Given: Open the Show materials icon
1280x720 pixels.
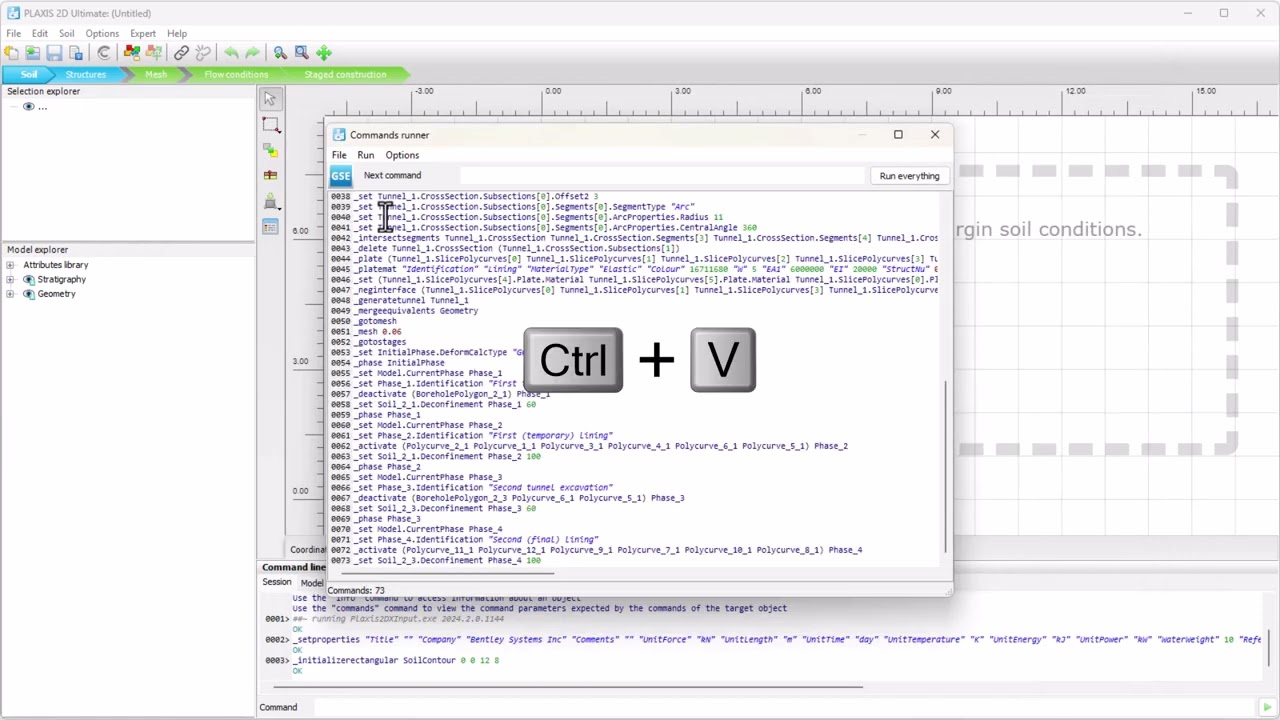Looking at the screenshot, I should 131,53.
